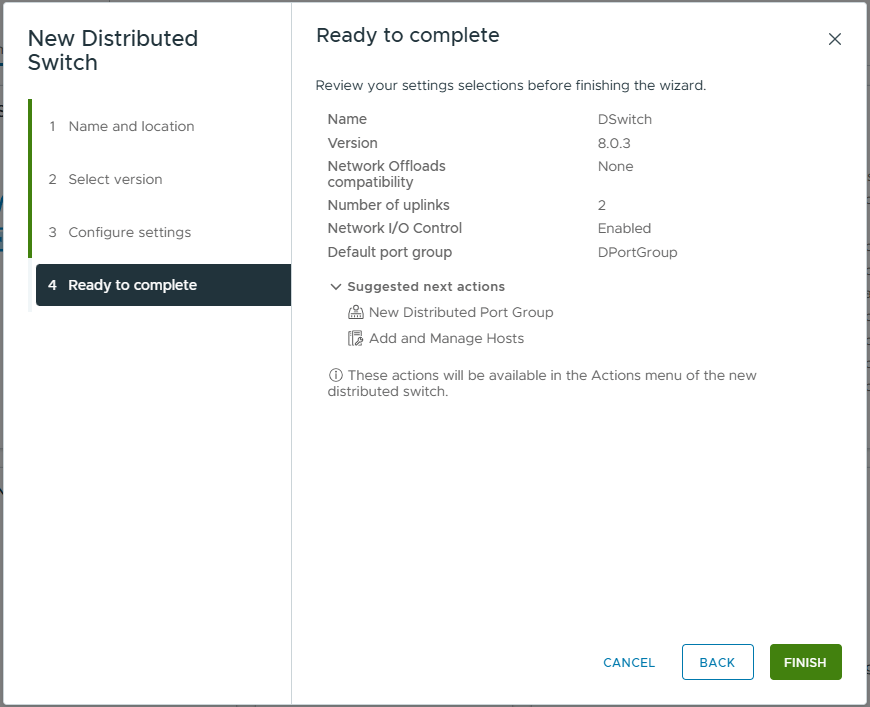
Task: Click the Suggested next actions label
Action: click(x=426, y=287)
